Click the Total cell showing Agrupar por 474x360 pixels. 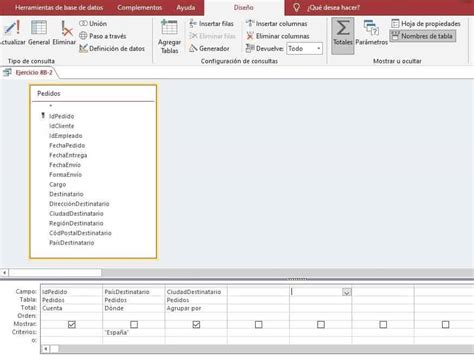point(196,308)
